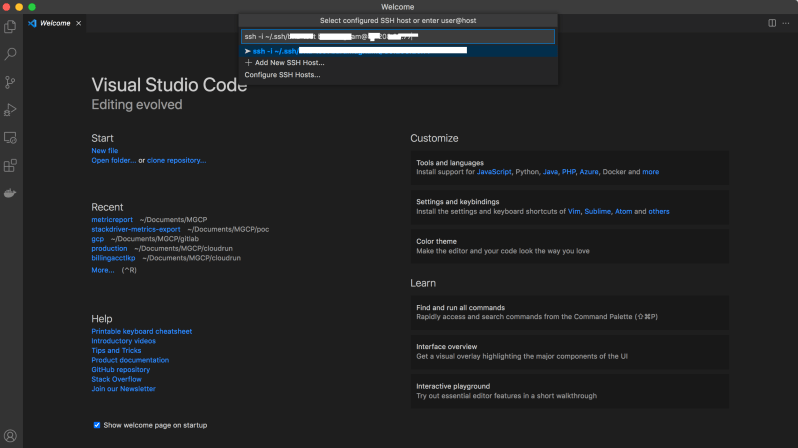This screenshot has width=798, height=448.
Task: Click the clone repository link
Action: pyautogui.click(x=177, y=160)
